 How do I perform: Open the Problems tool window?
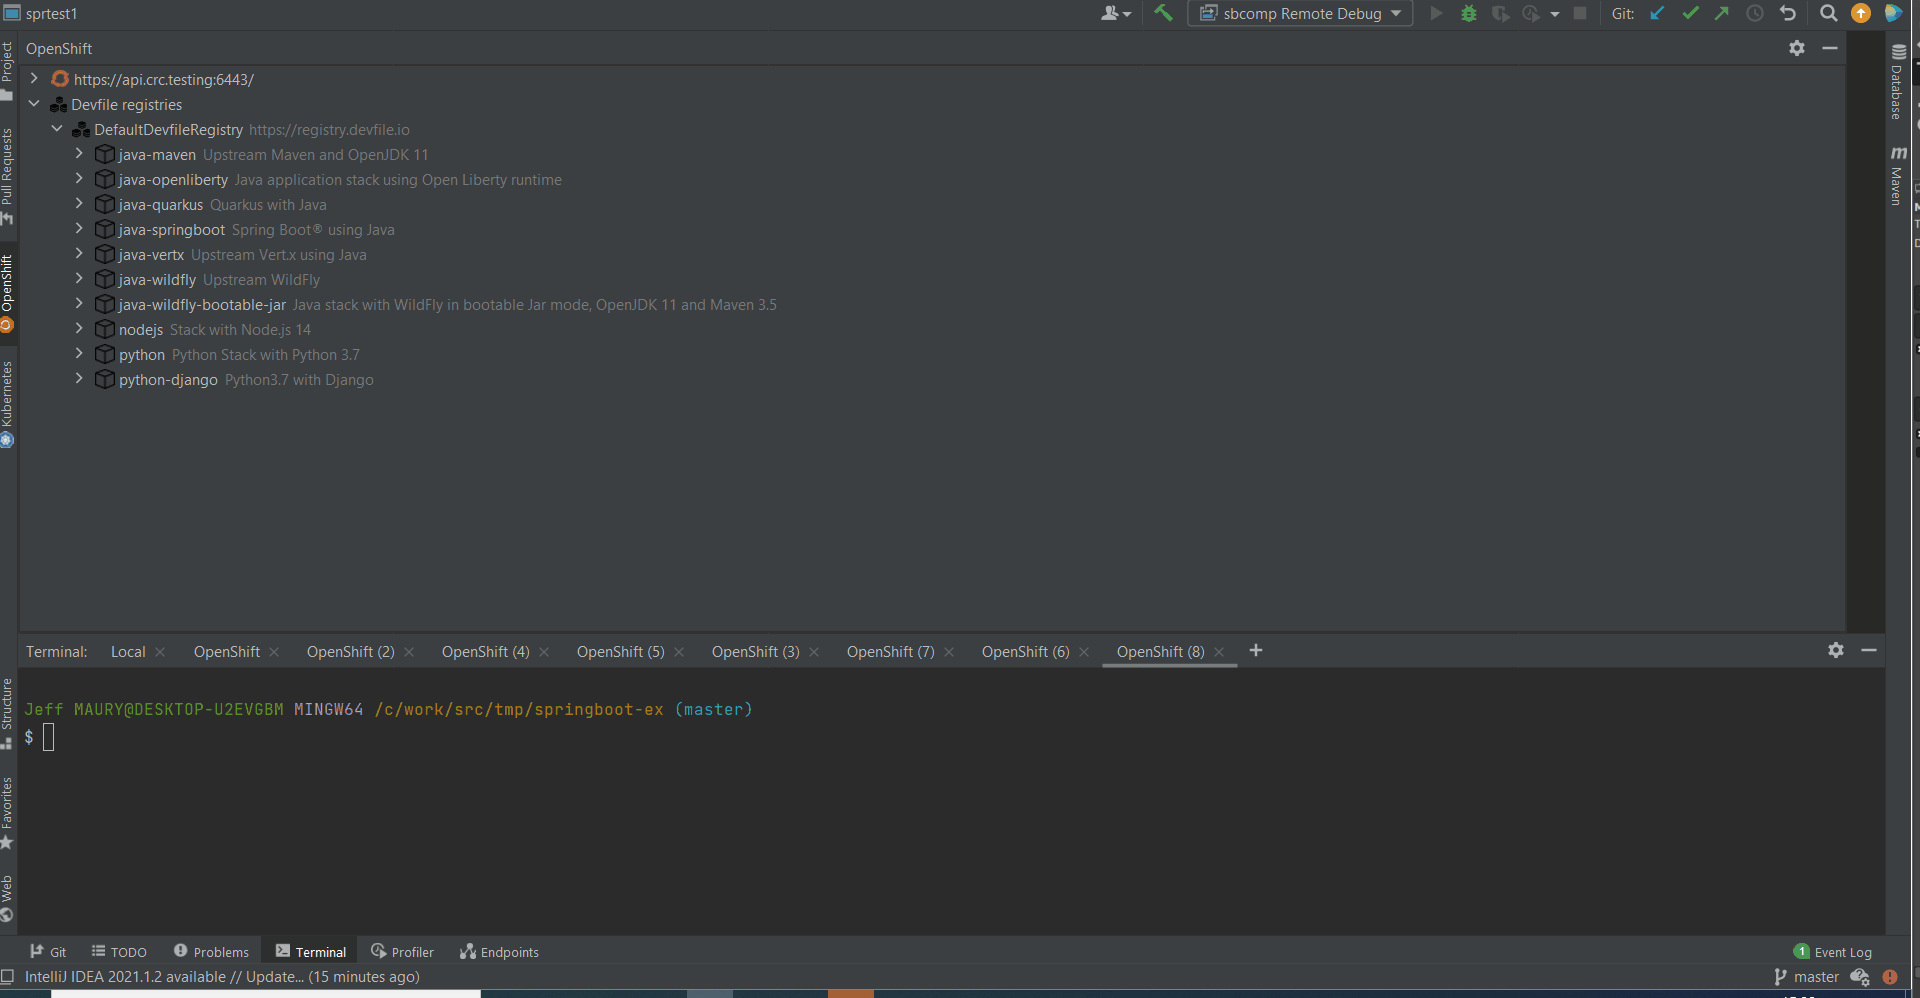pyautogui.click(x=211, y=952)
